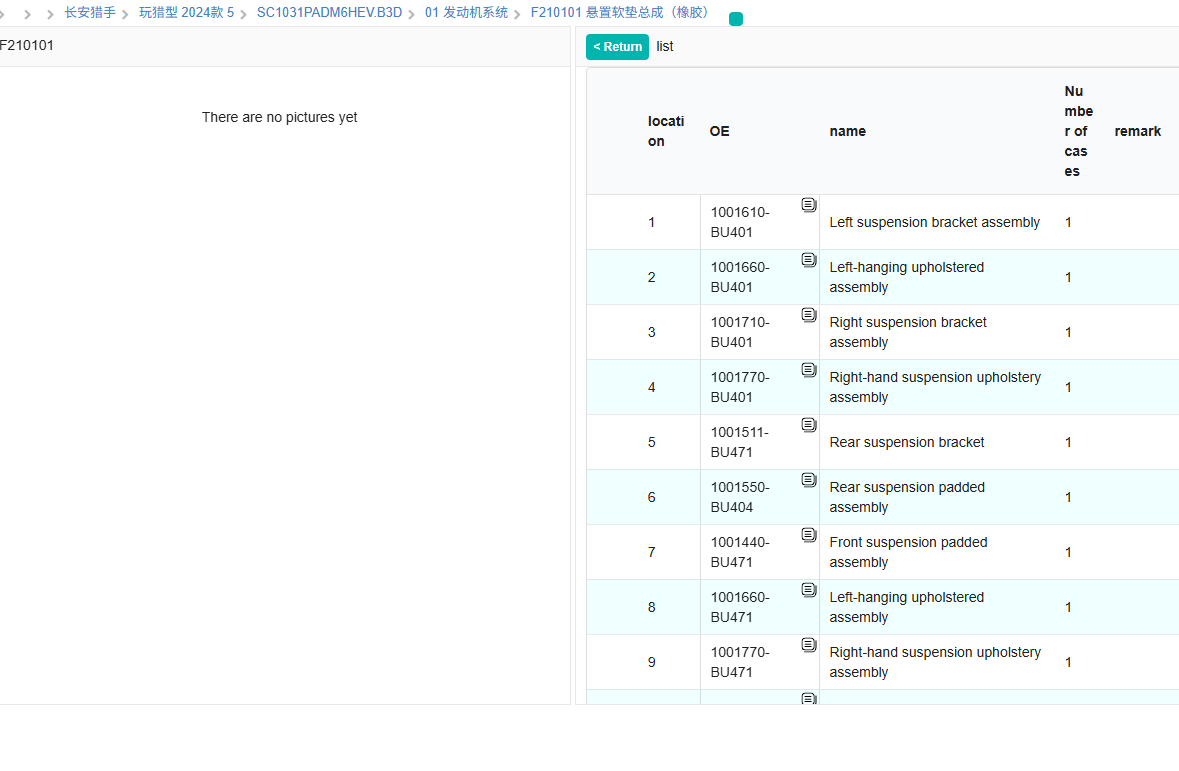Click the Number of cases column header
Viewport: 1179px width, 771px height.
(1078, 131)
